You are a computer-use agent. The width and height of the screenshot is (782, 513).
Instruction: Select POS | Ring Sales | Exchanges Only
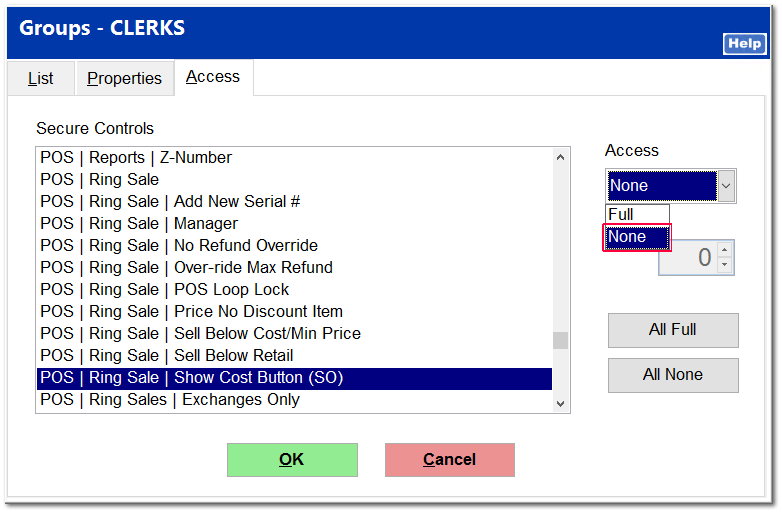pos(170,399)
